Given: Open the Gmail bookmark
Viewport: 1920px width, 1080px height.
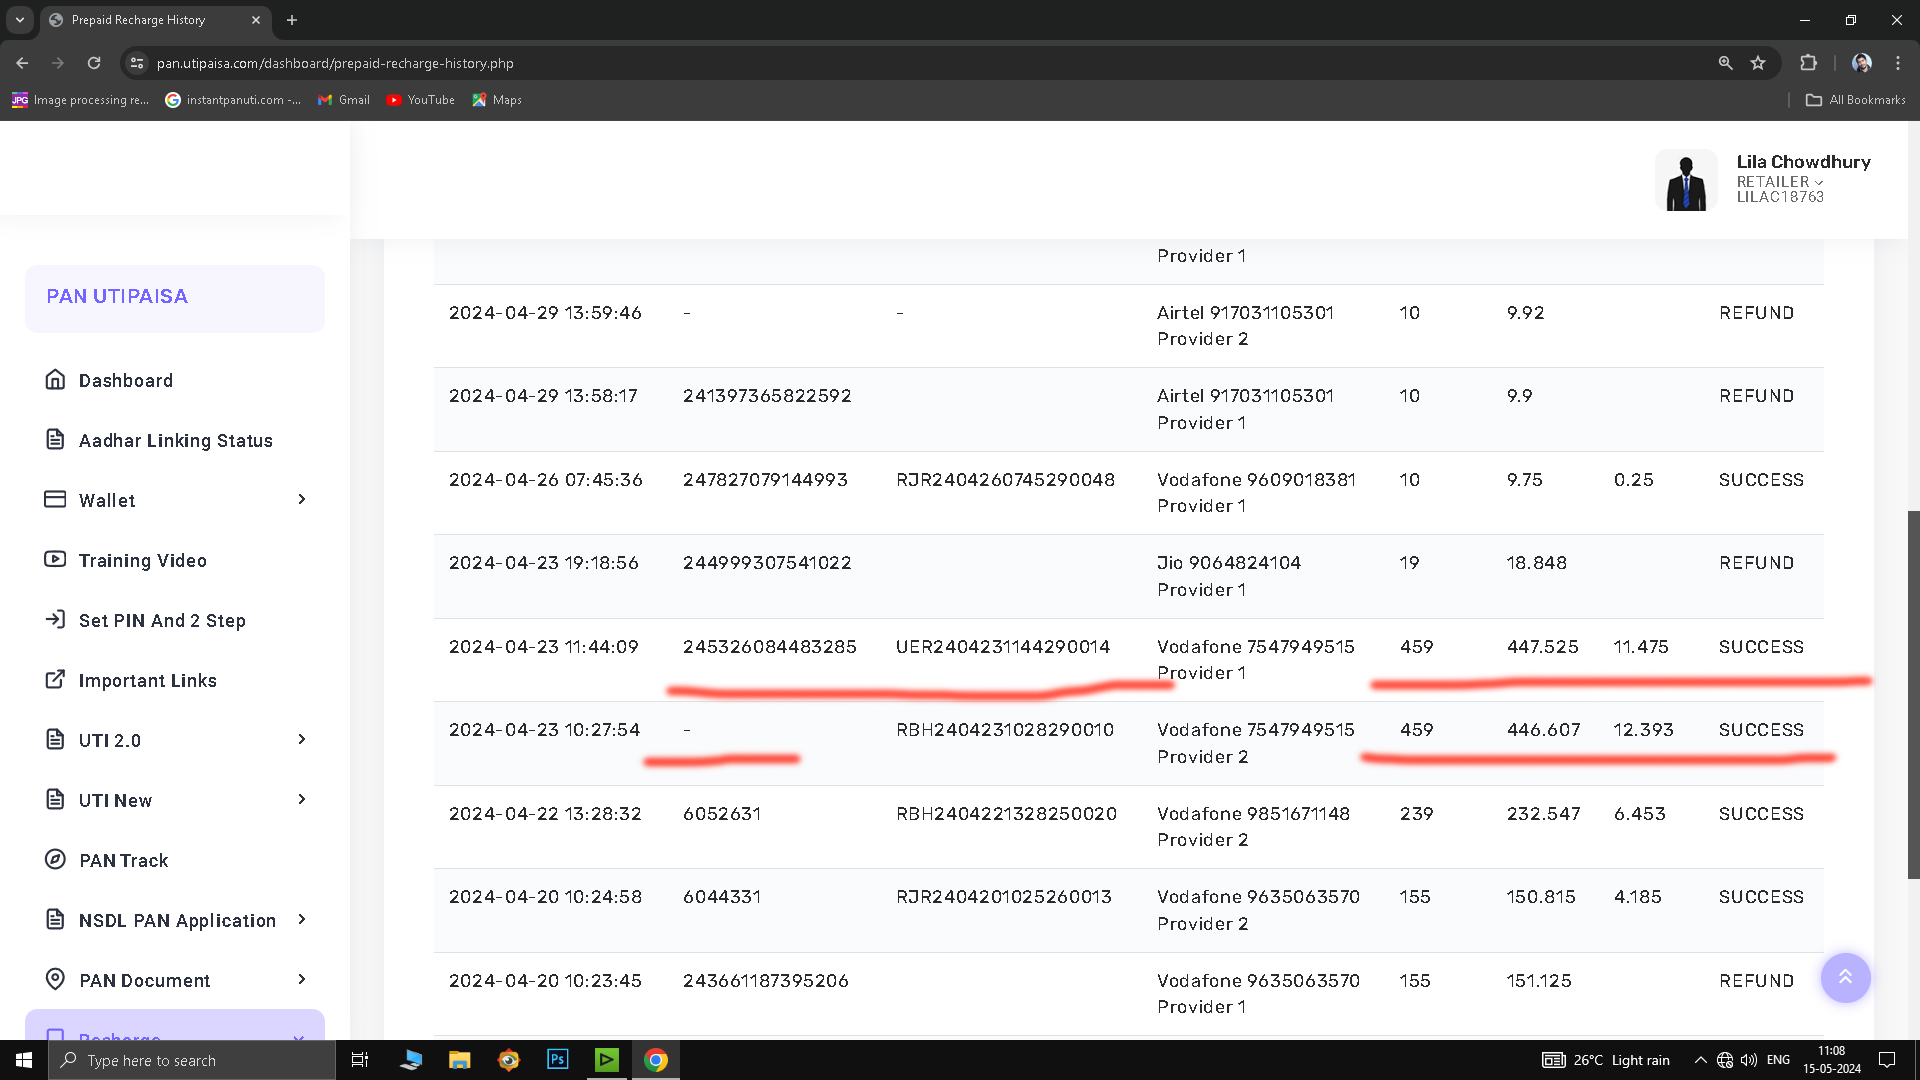Looking at the screenshot, I should (x=344, y=100).
